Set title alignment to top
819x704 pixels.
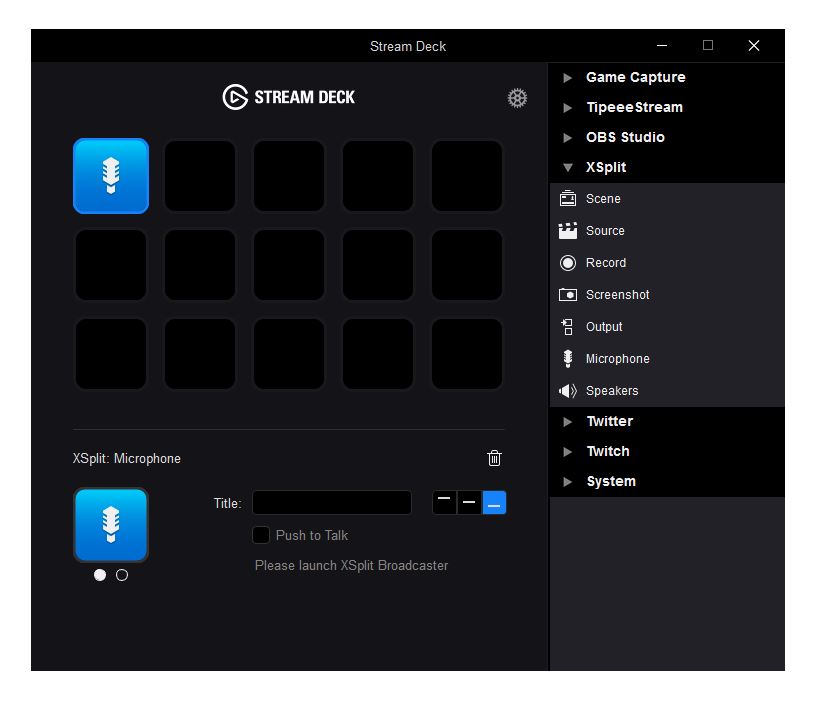point(444,502)
